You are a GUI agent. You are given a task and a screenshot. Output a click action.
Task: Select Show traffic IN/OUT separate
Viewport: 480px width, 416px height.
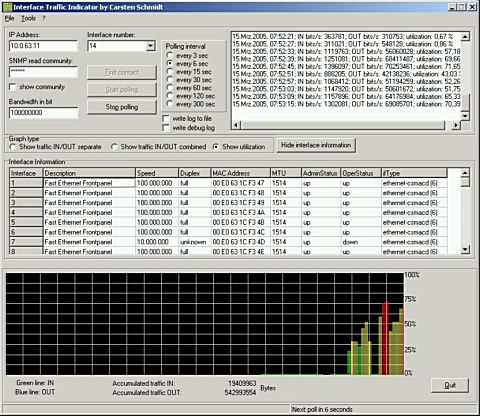[x=13, y=147]
